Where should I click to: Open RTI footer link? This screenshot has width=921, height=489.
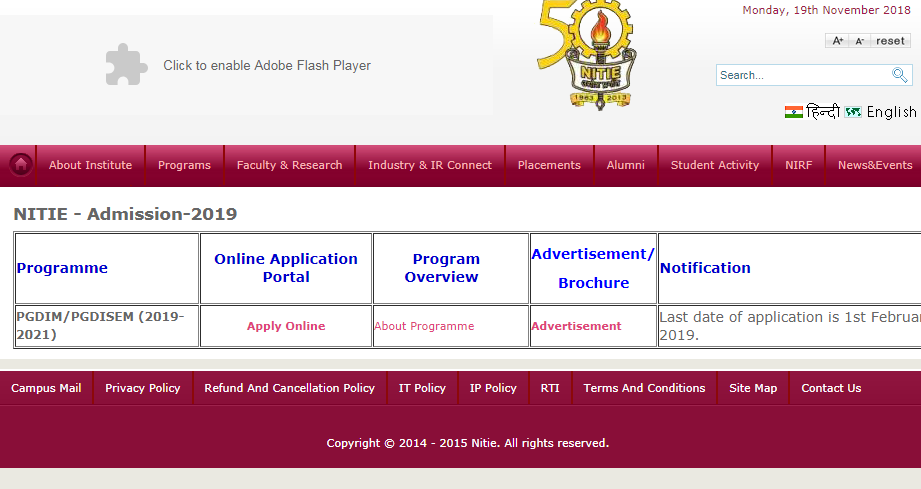[x=550, y=388]
